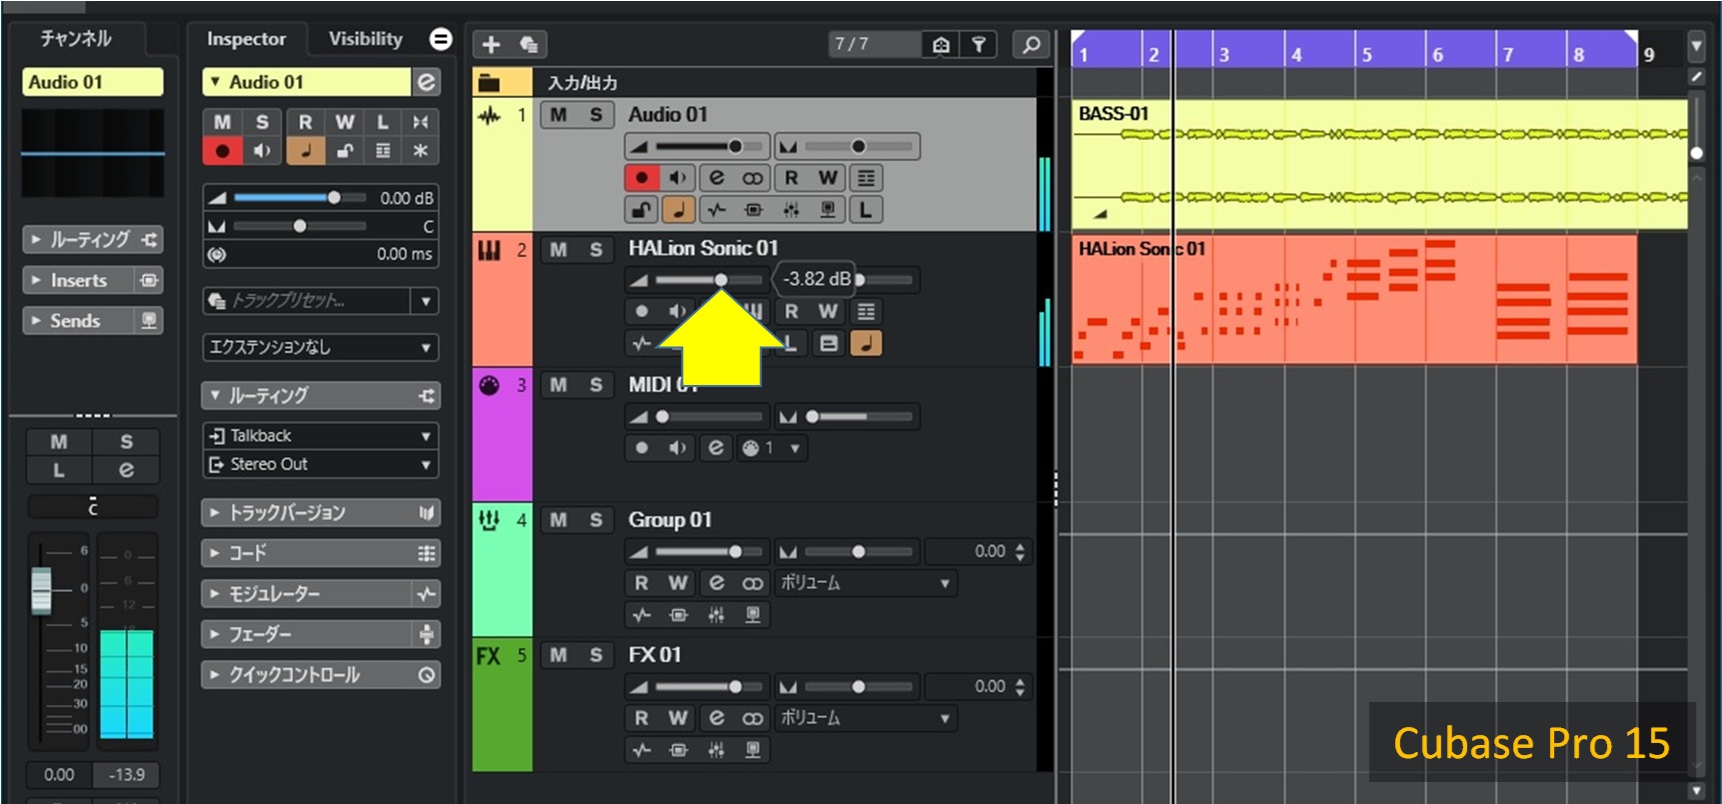The width and height of the screenshot is (1722, 804).
Task: Mute the HALion Sonic 01 track
Action: pyautogui.click(x=558, y=250)
